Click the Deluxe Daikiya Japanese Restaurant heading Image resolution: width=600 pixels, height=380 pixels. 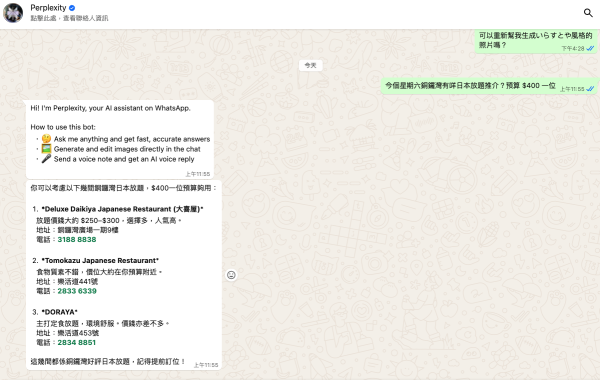(x=122, y=209)
